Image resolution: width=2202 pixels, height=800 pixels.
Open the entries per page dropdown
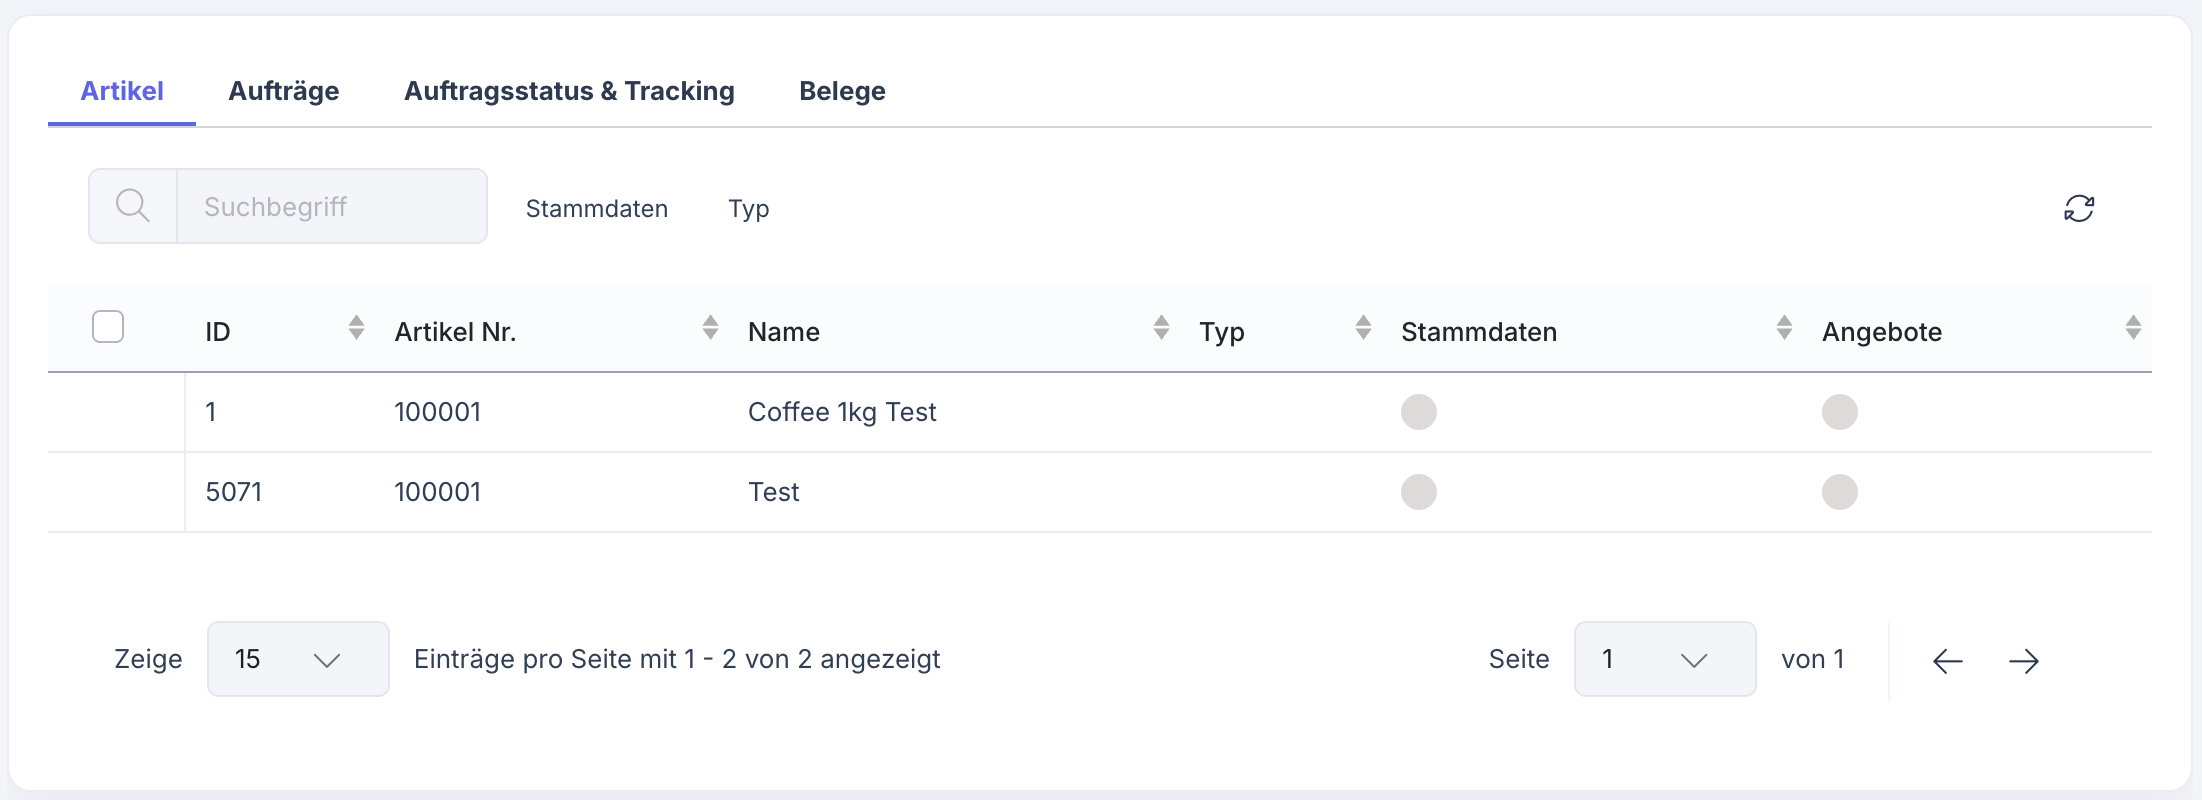pos(298,659)
